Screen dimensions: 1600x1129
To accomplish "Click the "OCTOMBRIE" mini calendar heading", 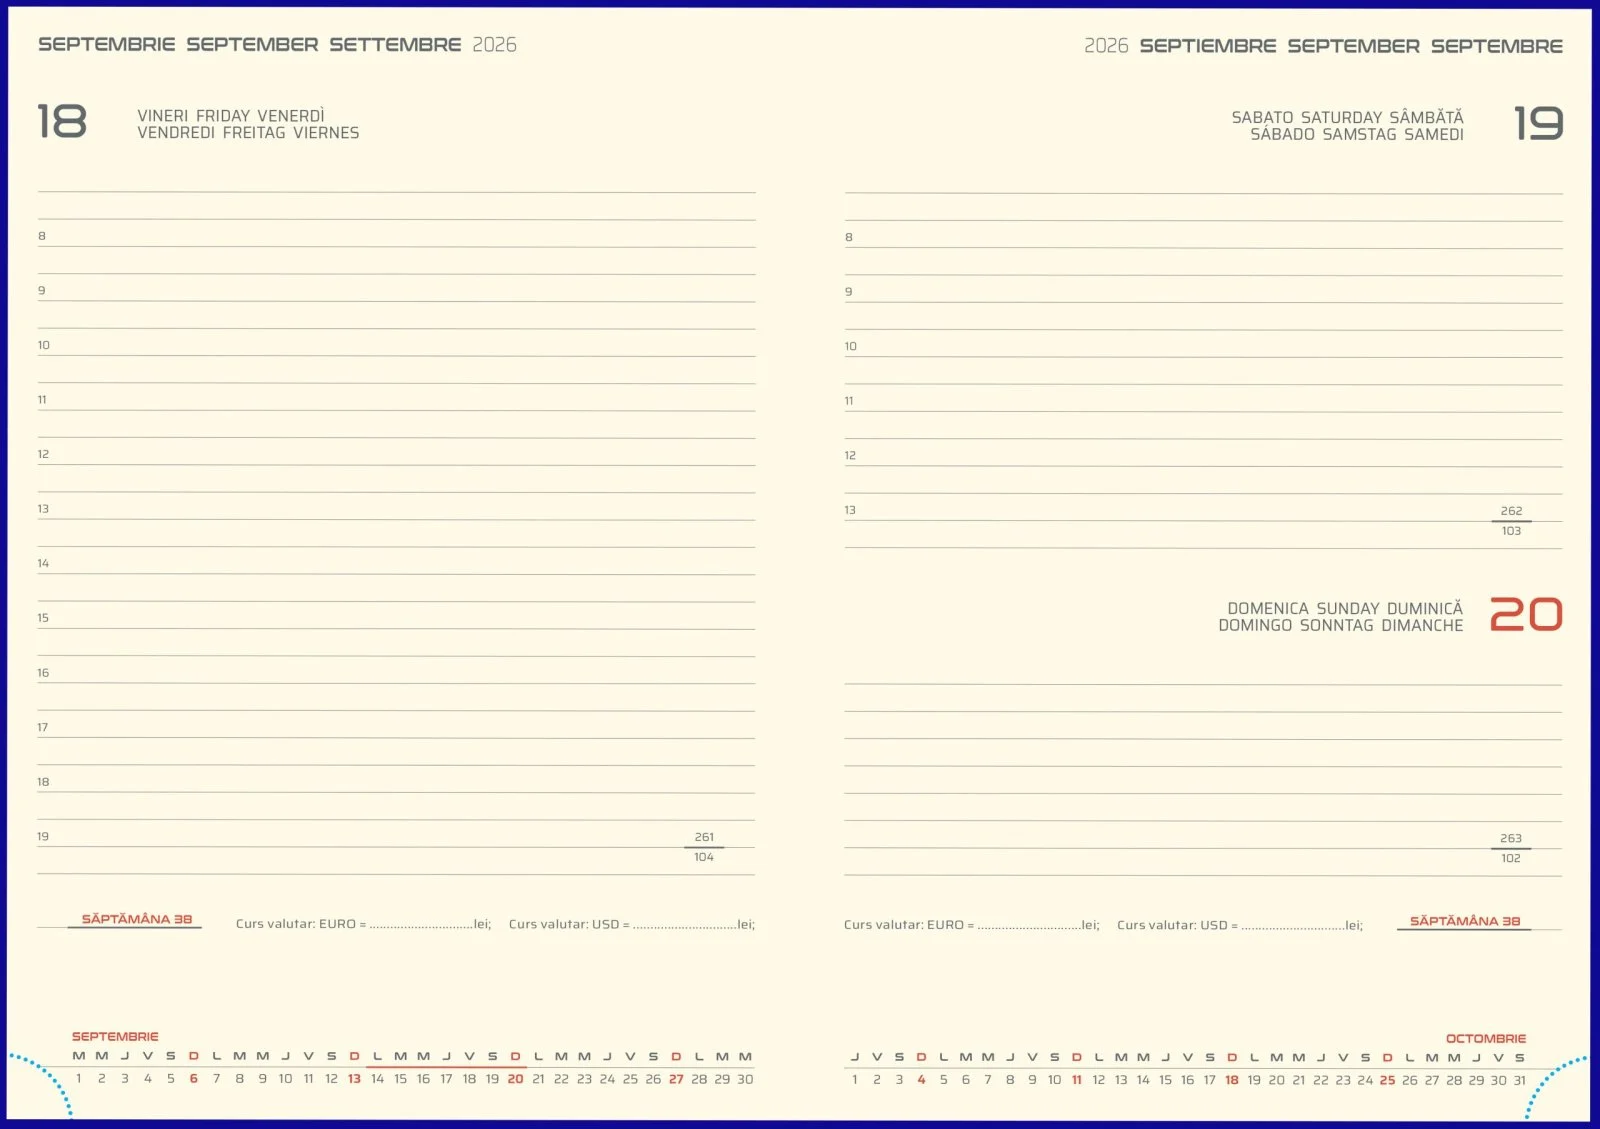I will pos(1485,1037).
